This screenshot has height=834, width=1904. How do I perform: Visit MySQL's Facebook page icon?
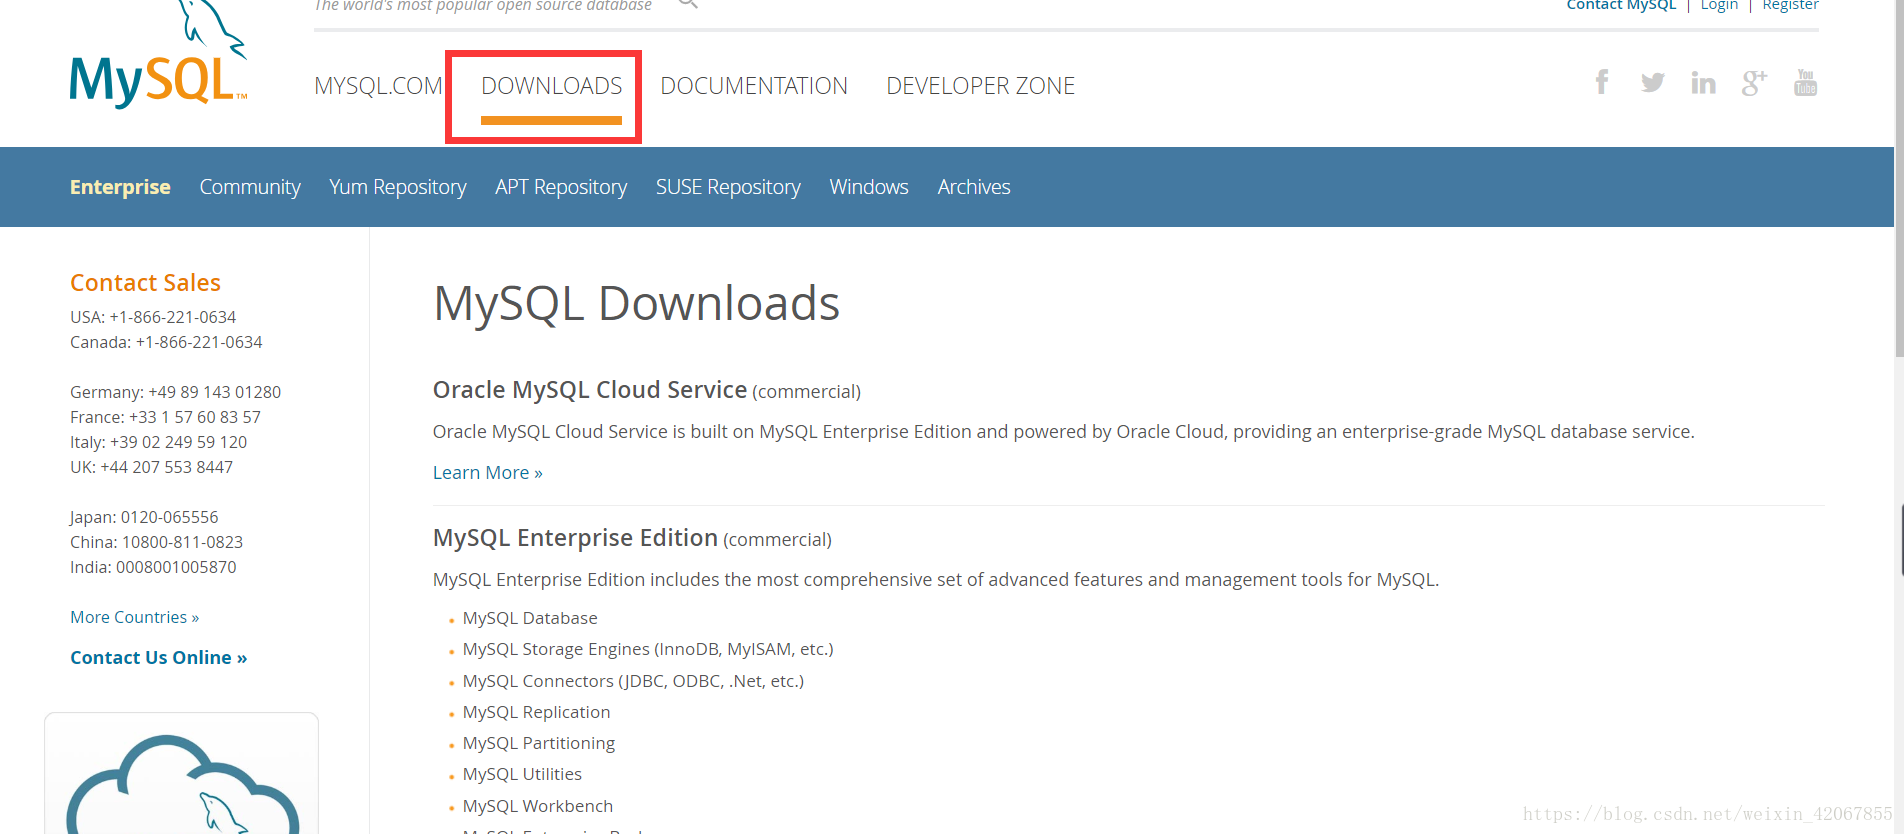click(x=1602, y=82)
